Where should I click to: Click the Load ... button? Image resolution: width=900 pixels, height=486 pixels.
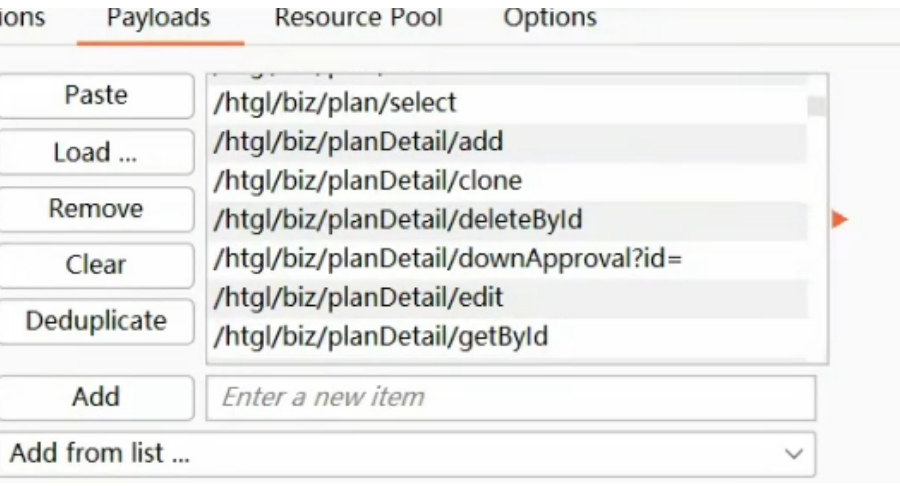point(96,153)
